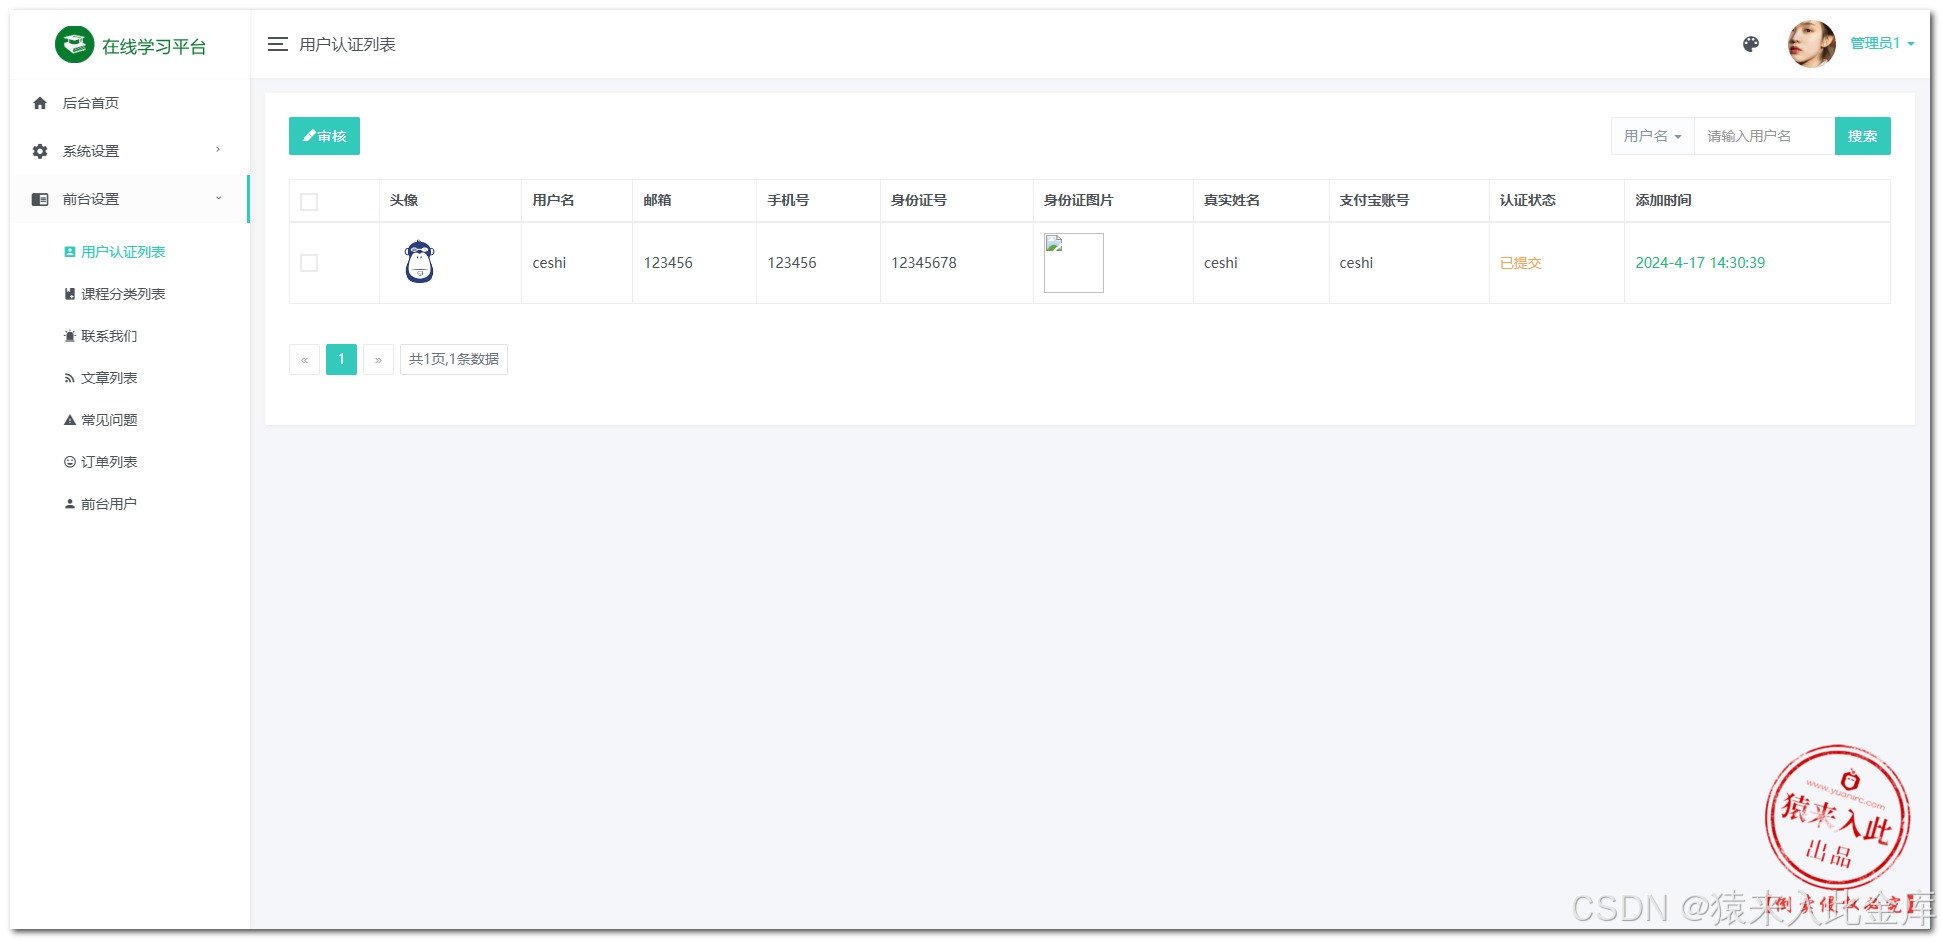Click the 添加时间 column header

1663,200
